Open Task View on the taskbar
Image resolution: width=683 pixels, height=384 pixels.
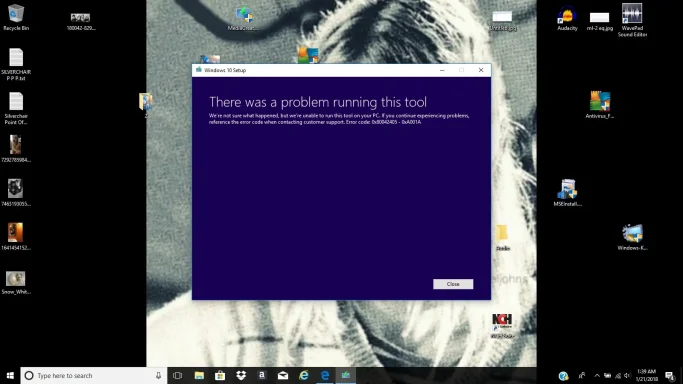[x=177, y=375]
